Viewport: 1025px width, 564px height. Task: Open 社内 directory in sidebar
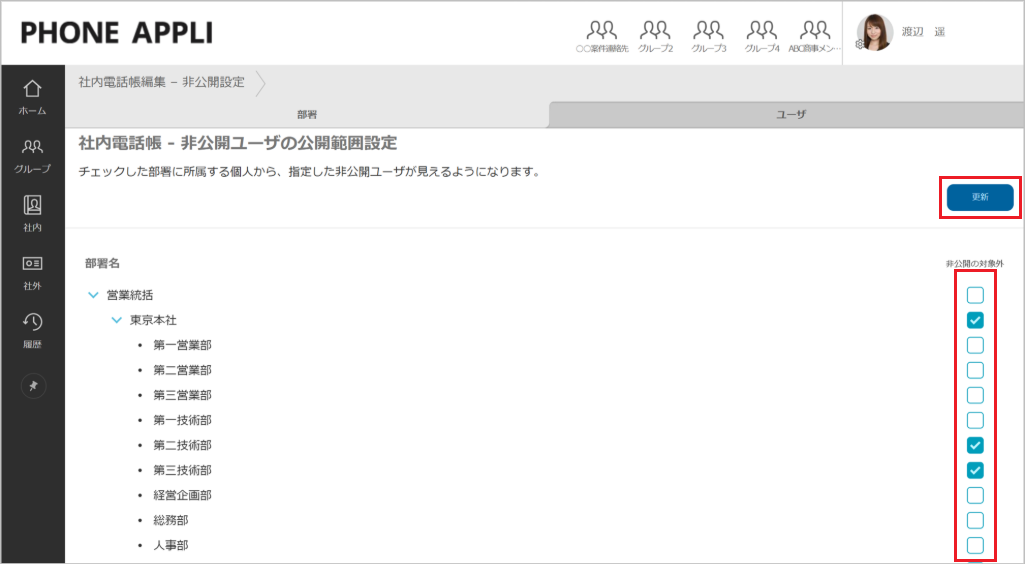(33, 213)
